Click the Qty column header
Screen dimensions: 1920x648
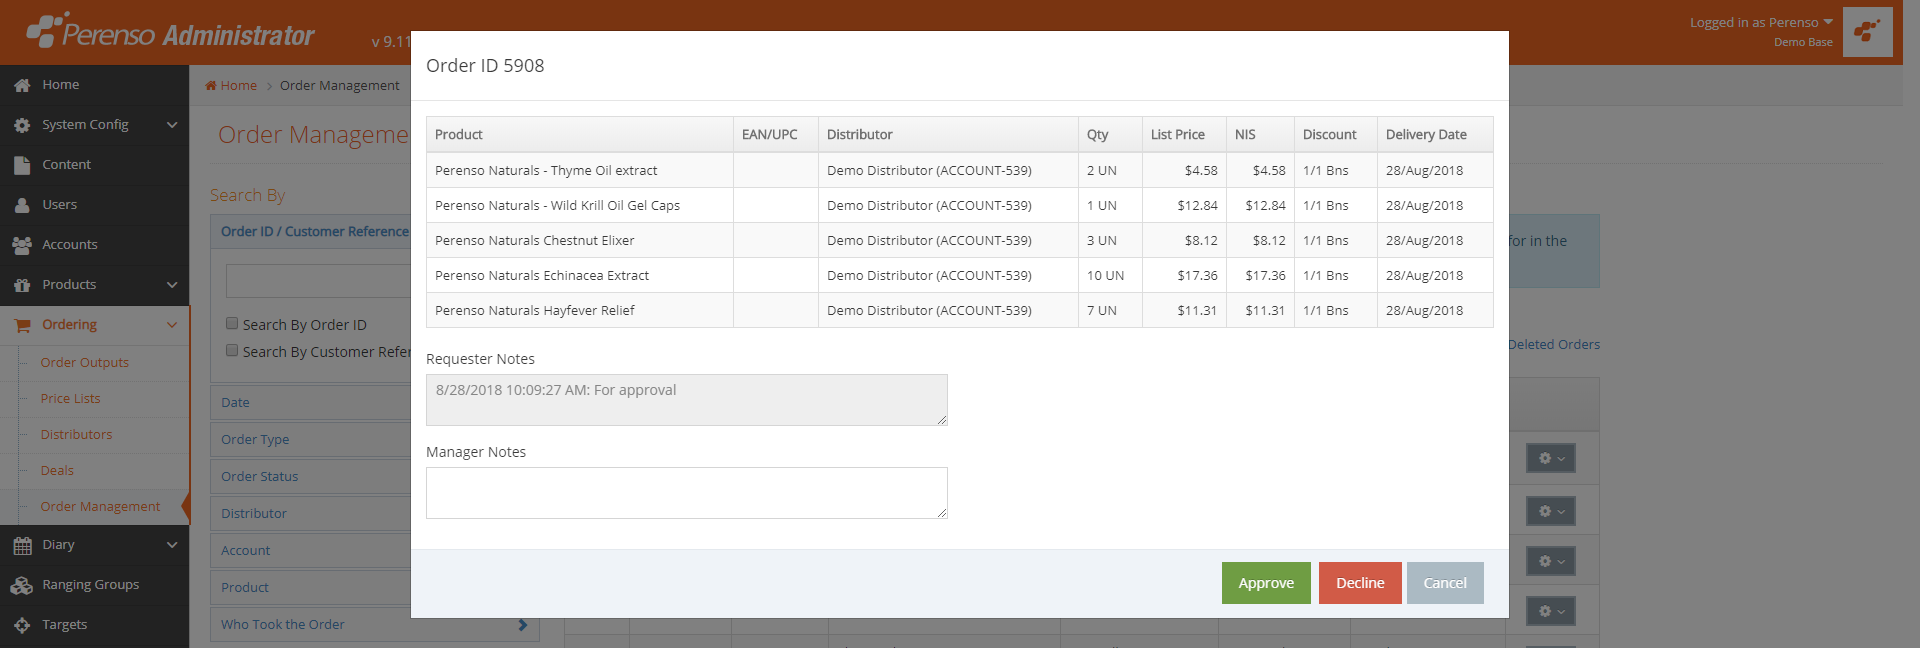pos(1110,135)
